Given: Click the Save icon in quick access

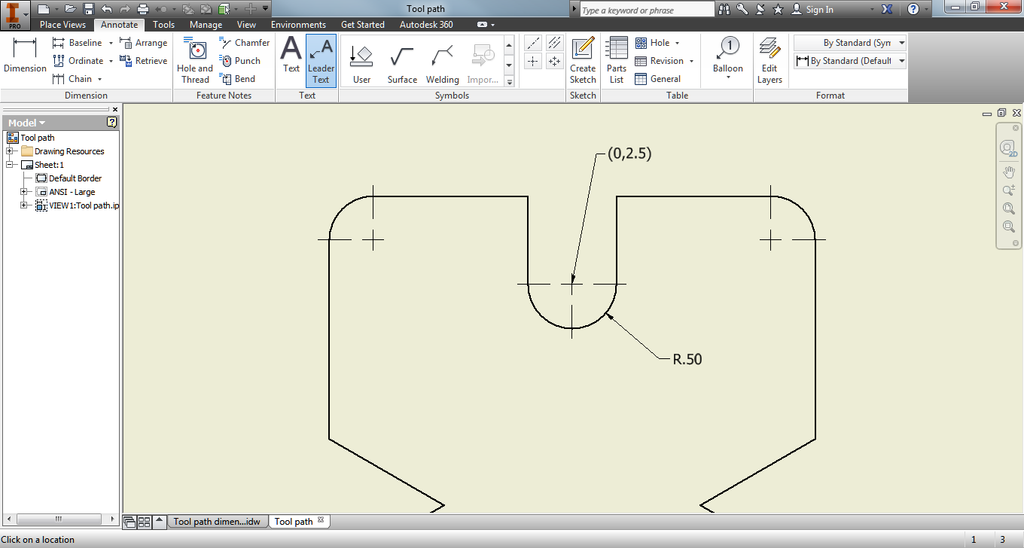Looking at the screenshot, I should (x=89, y=9).
